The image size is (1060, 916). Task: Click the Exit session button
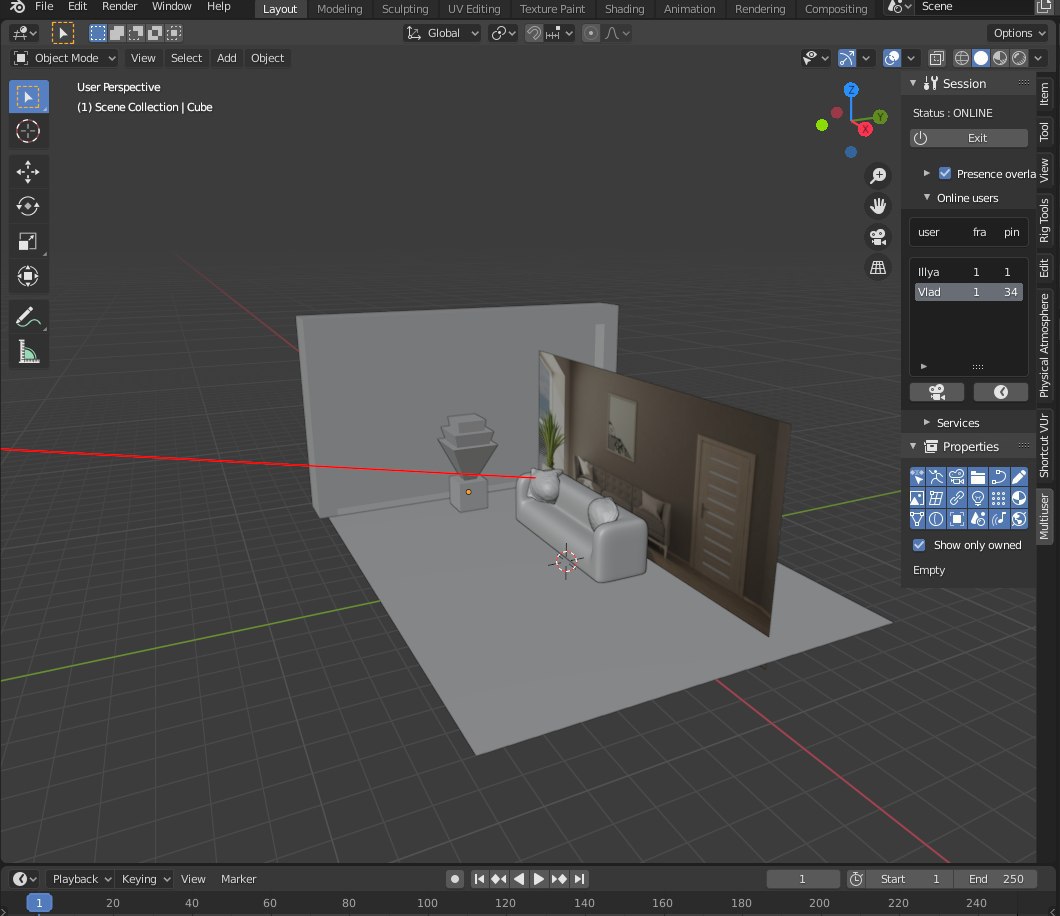coord(969,138)
